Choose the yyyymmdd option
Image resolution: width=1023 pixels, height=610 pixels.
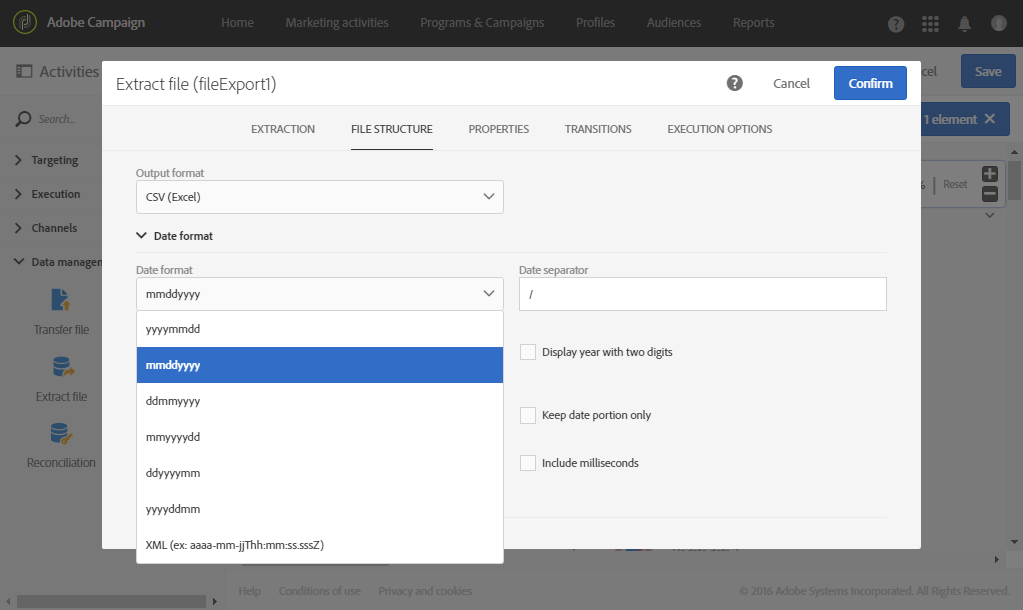pos(320,329)
